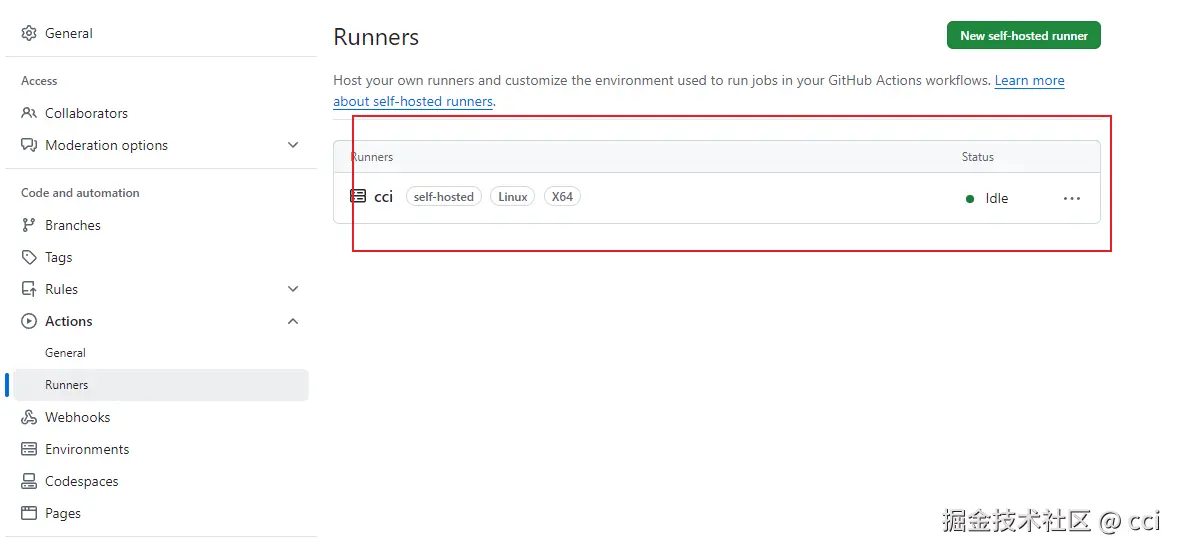
Task: Click New self-hosted runner button
Action: point(1023,35)
